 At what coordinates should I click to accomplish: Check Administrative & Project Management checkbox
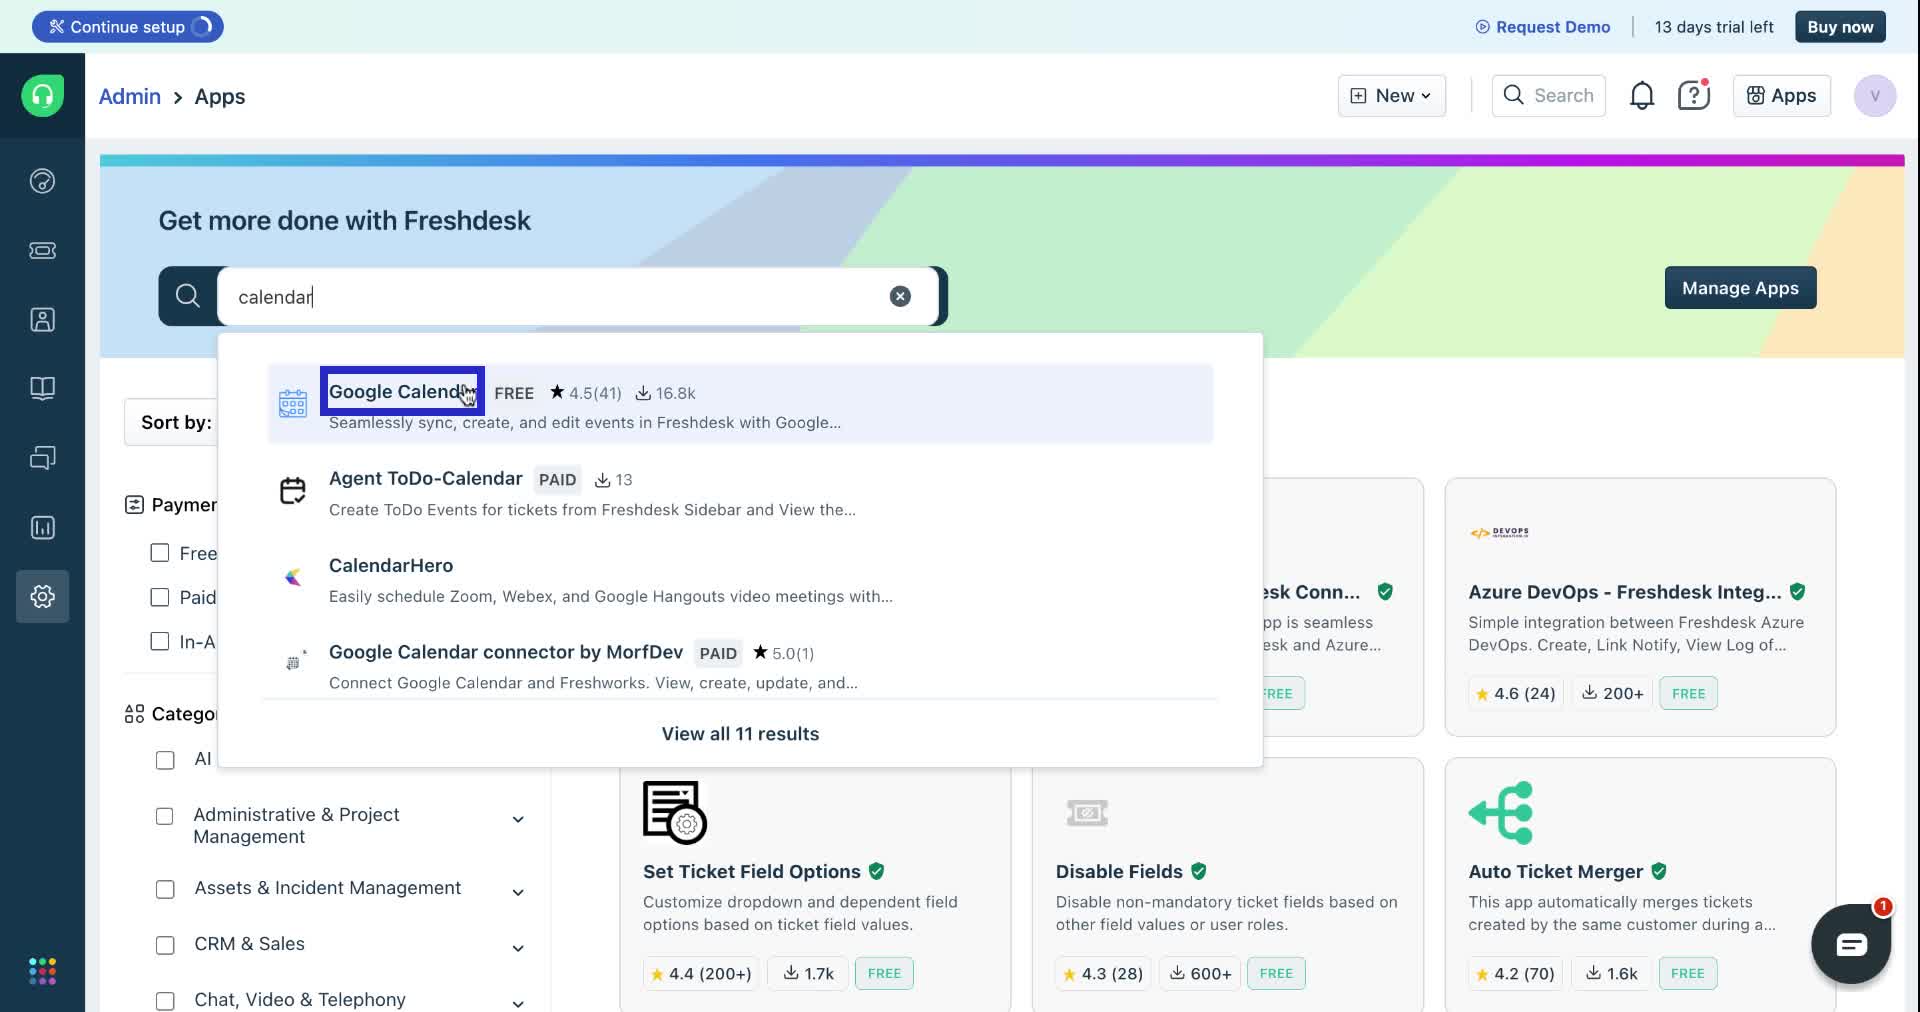tap(165, 816)
